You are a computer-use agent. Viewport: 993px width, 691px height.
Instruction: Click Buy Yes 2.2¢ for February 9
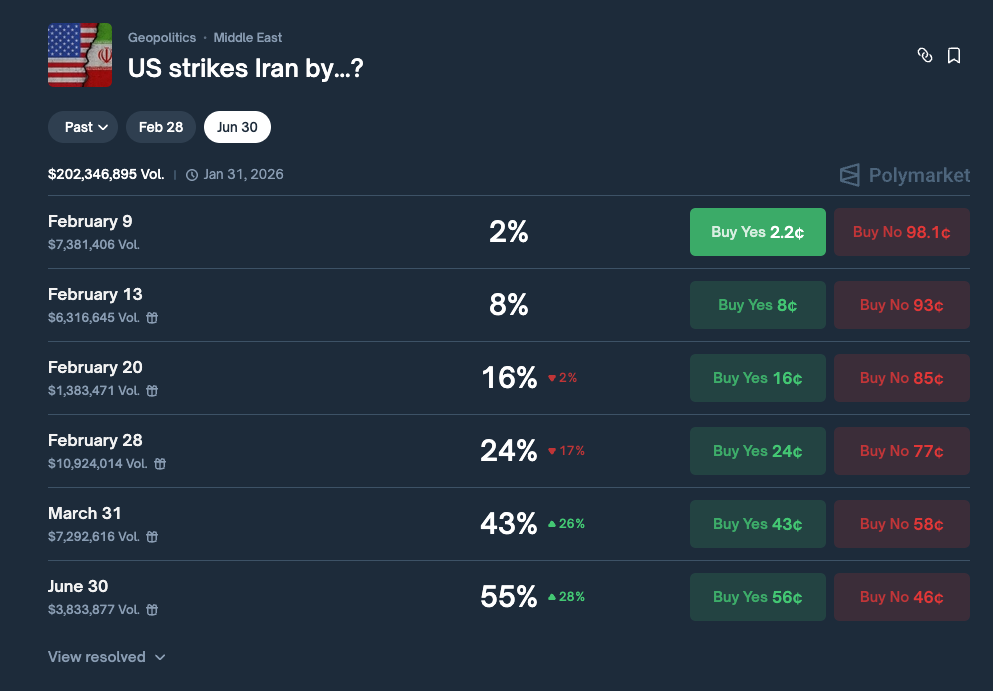(x=758, y=232)
